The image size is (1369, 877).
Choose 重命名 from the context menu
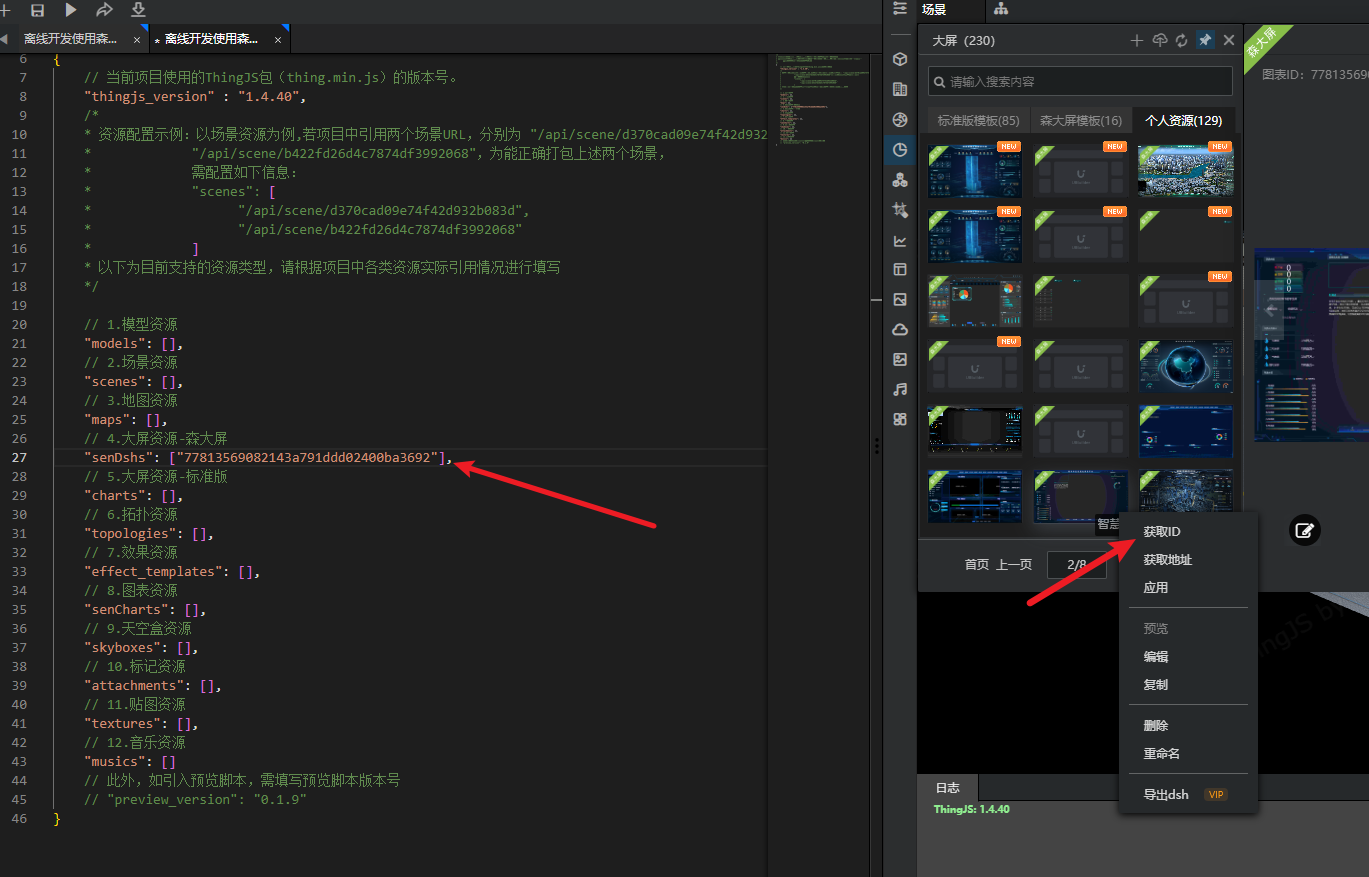[x=1162, y=754]
